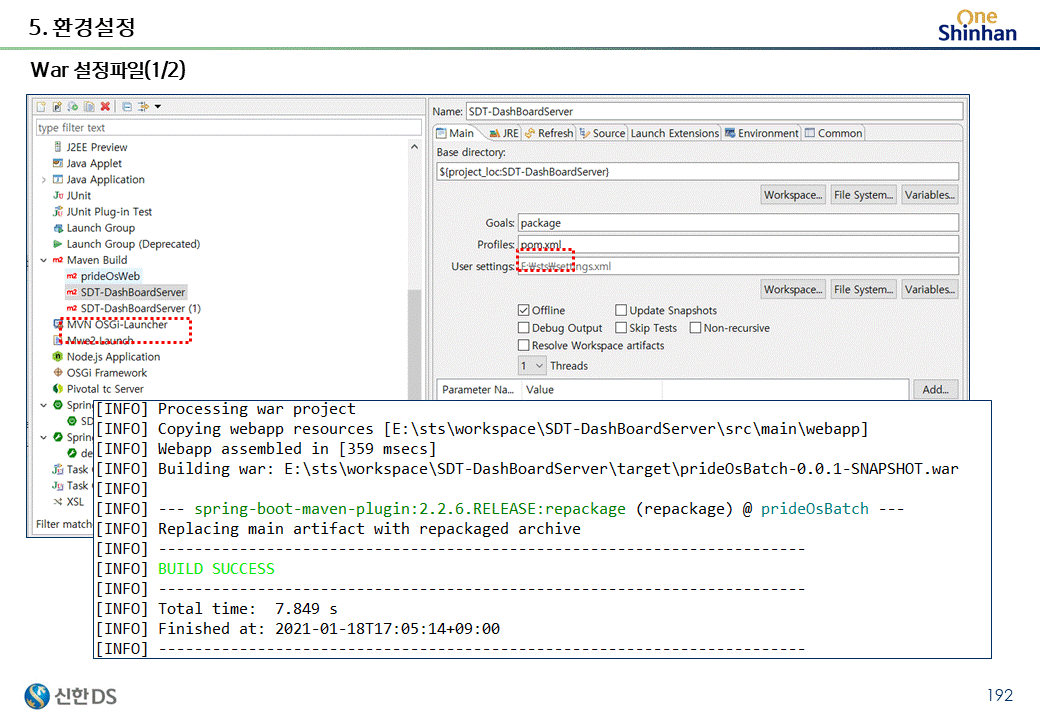Click the Export launch configuration icon

73,106
